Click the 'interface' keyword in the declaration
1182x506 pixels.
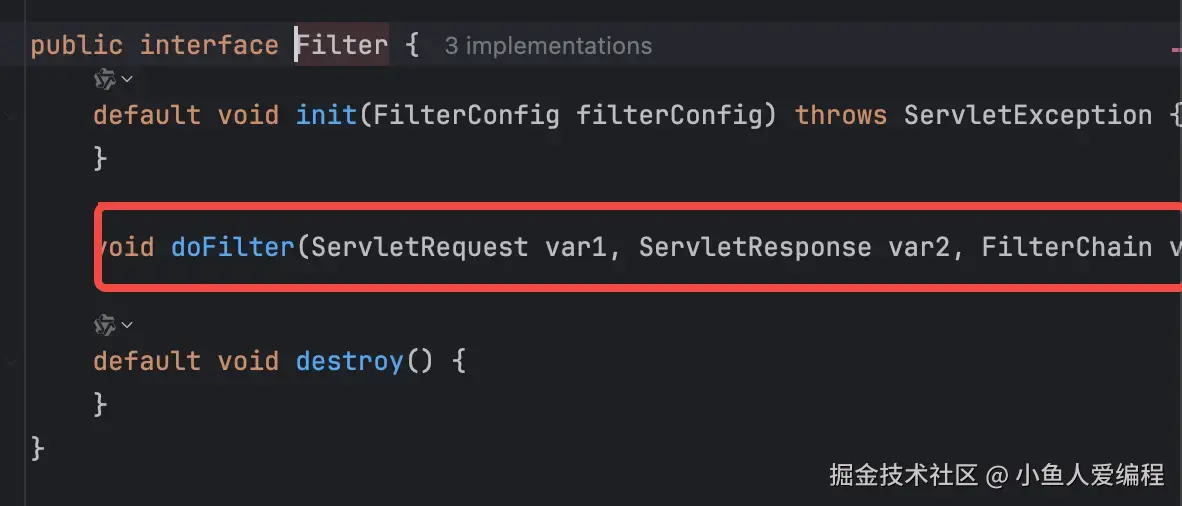[209, 46]
